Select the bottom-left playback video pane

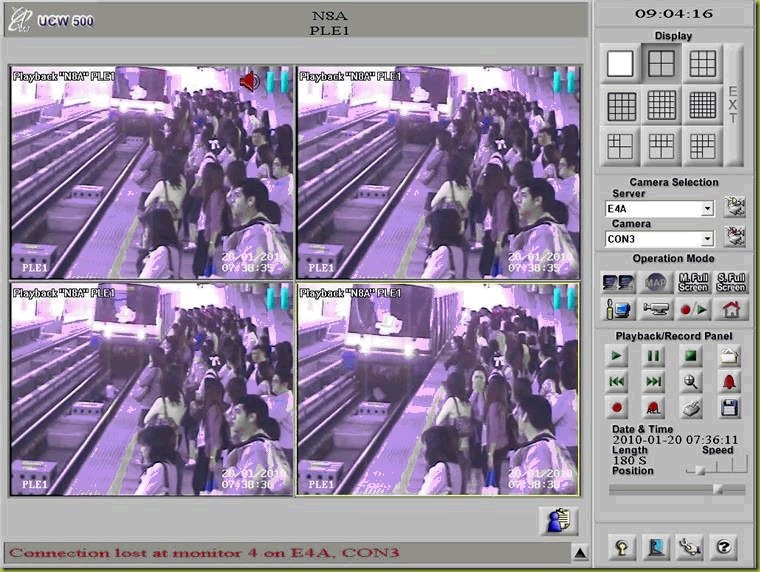pyautogui.click(x=152, y=389)
